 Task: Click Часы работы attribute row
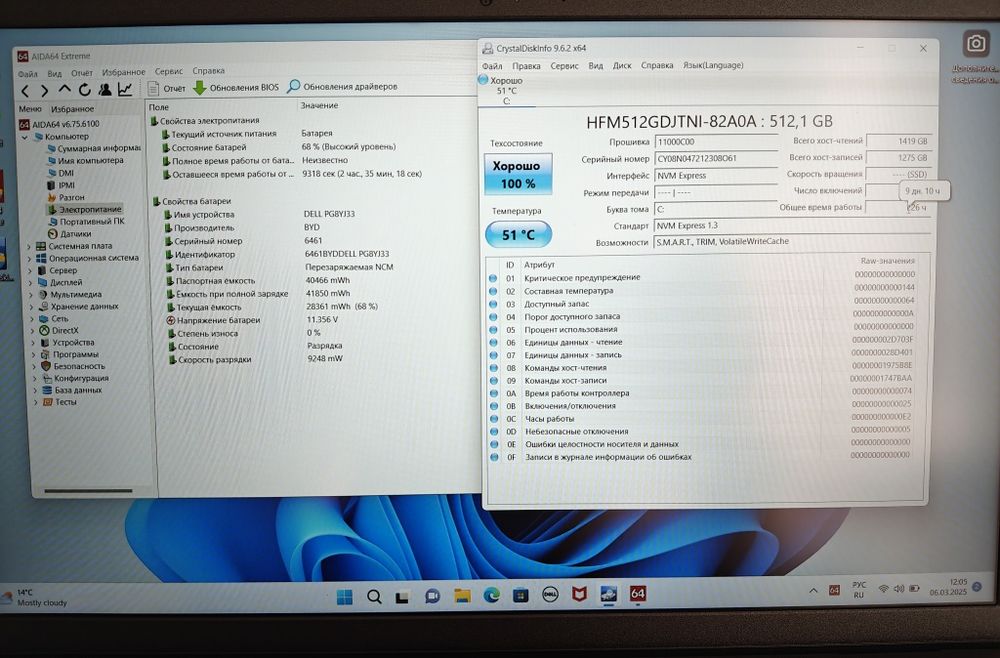[x=700, y=419]
